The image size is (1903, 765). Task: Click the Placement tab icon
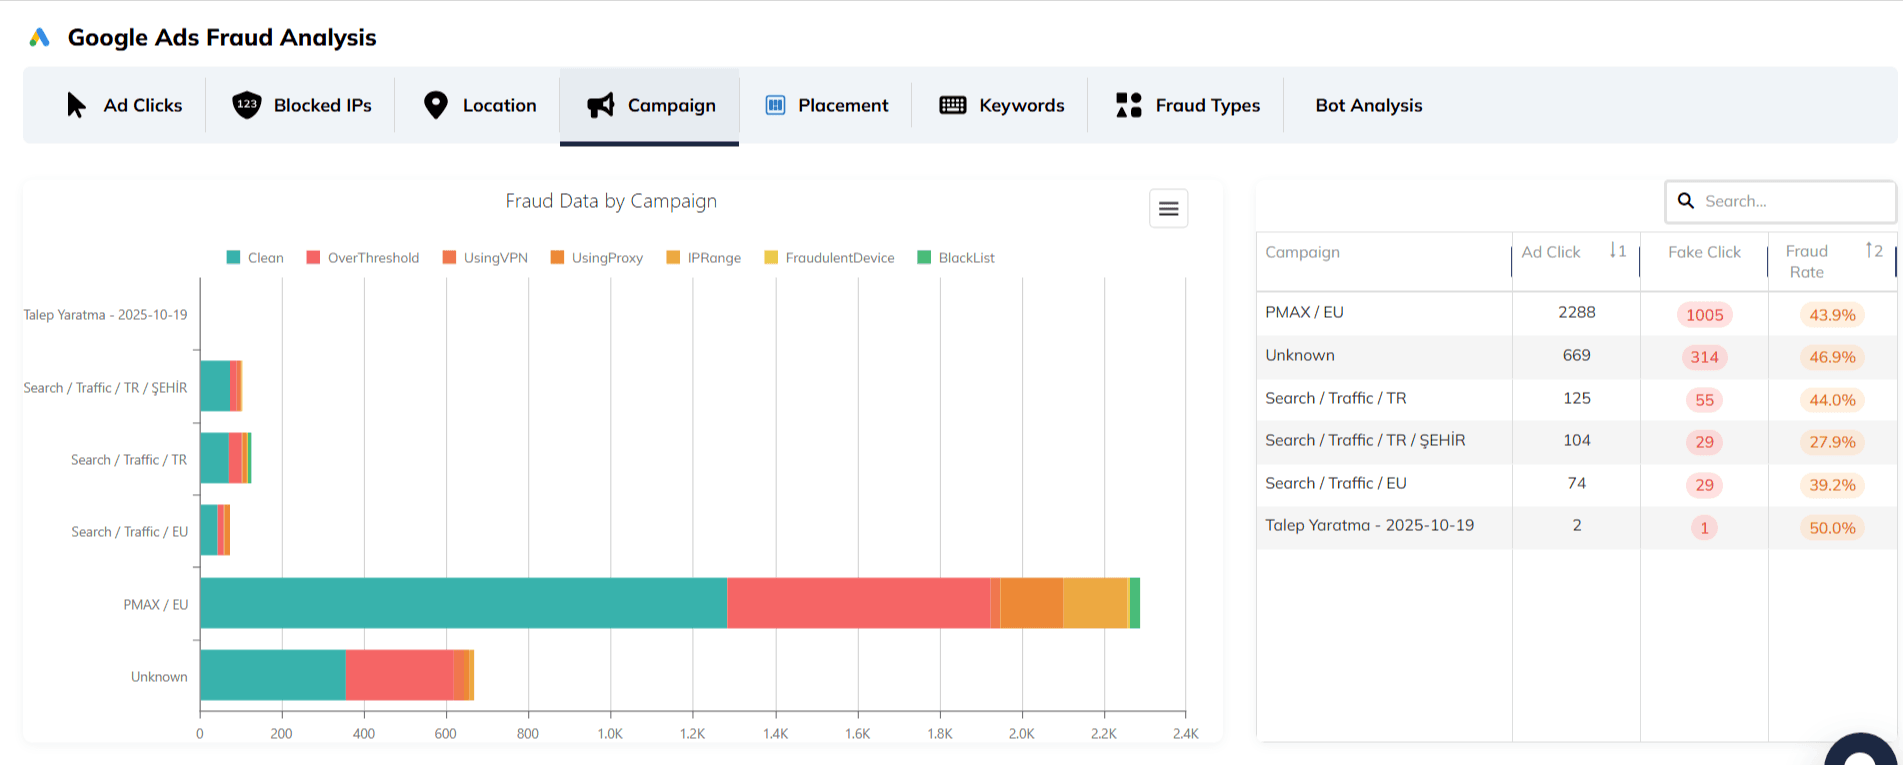click(775, 105)
